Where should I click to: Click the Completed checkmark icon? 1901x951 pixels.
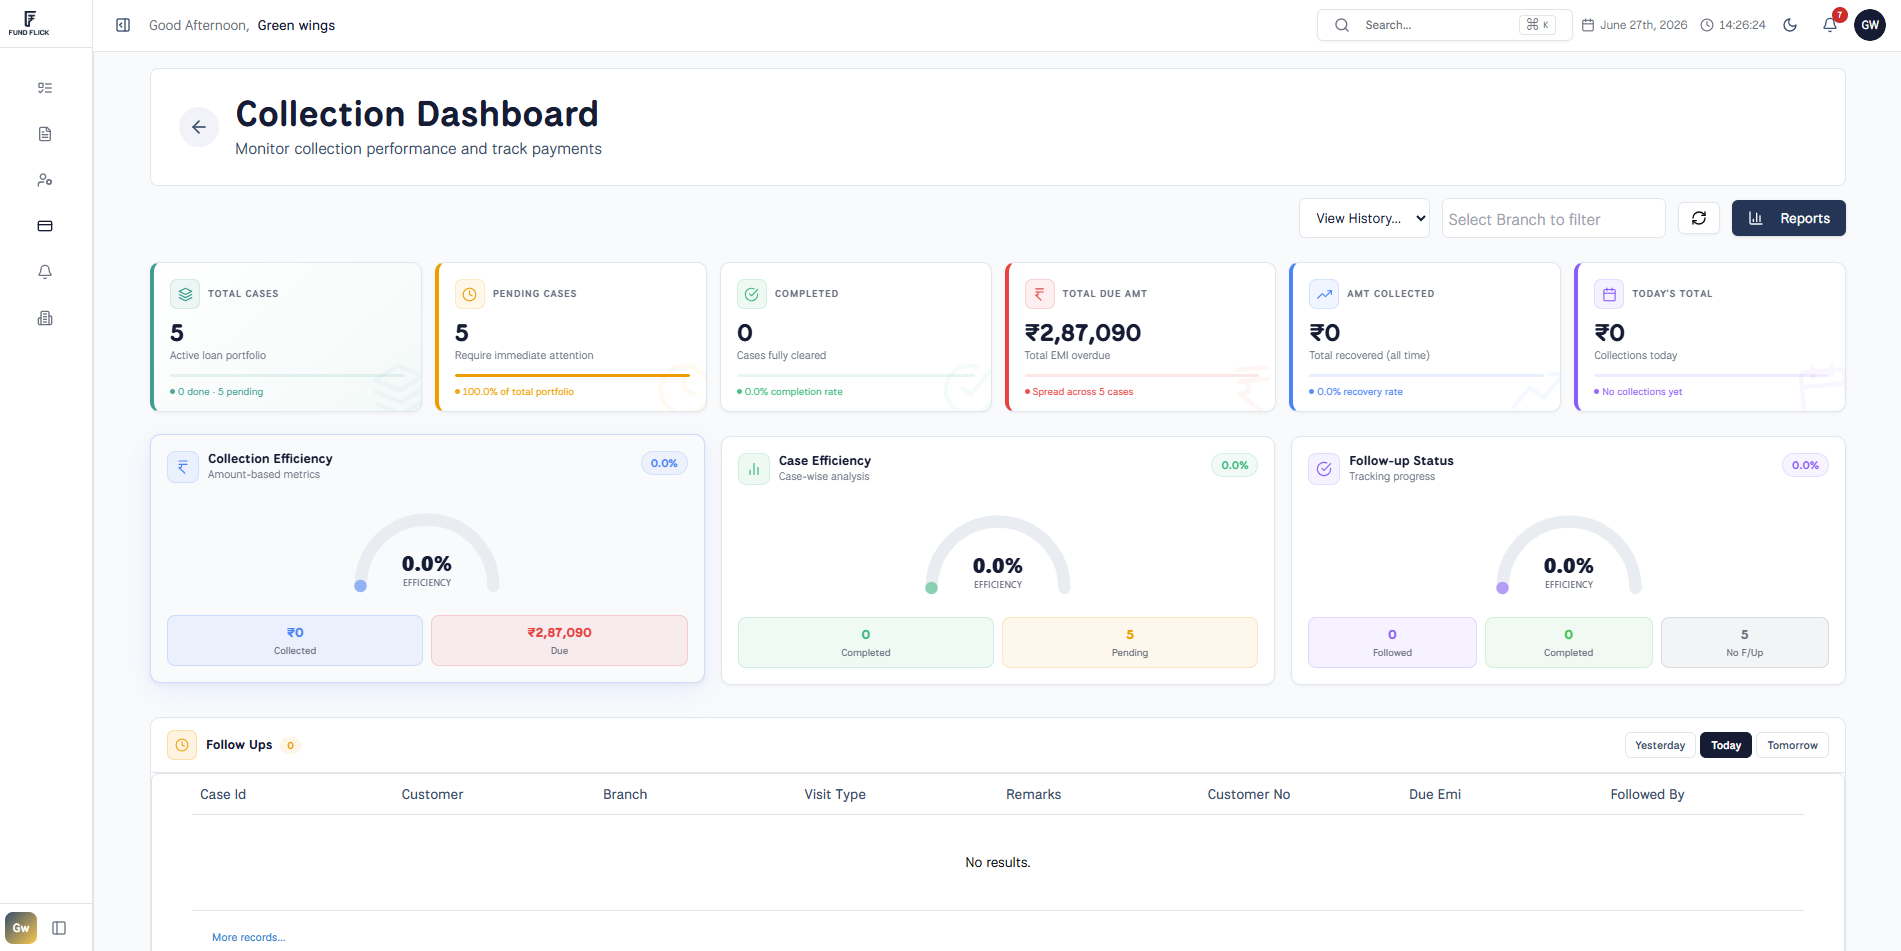752,294
